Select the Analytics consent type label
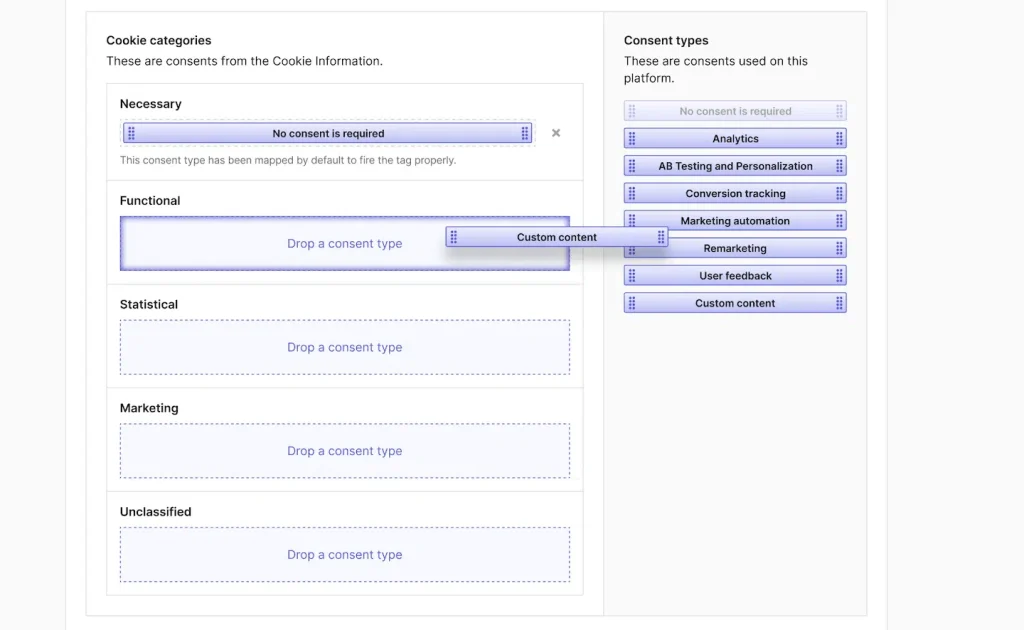1024x630 pixels. point(735,139)
